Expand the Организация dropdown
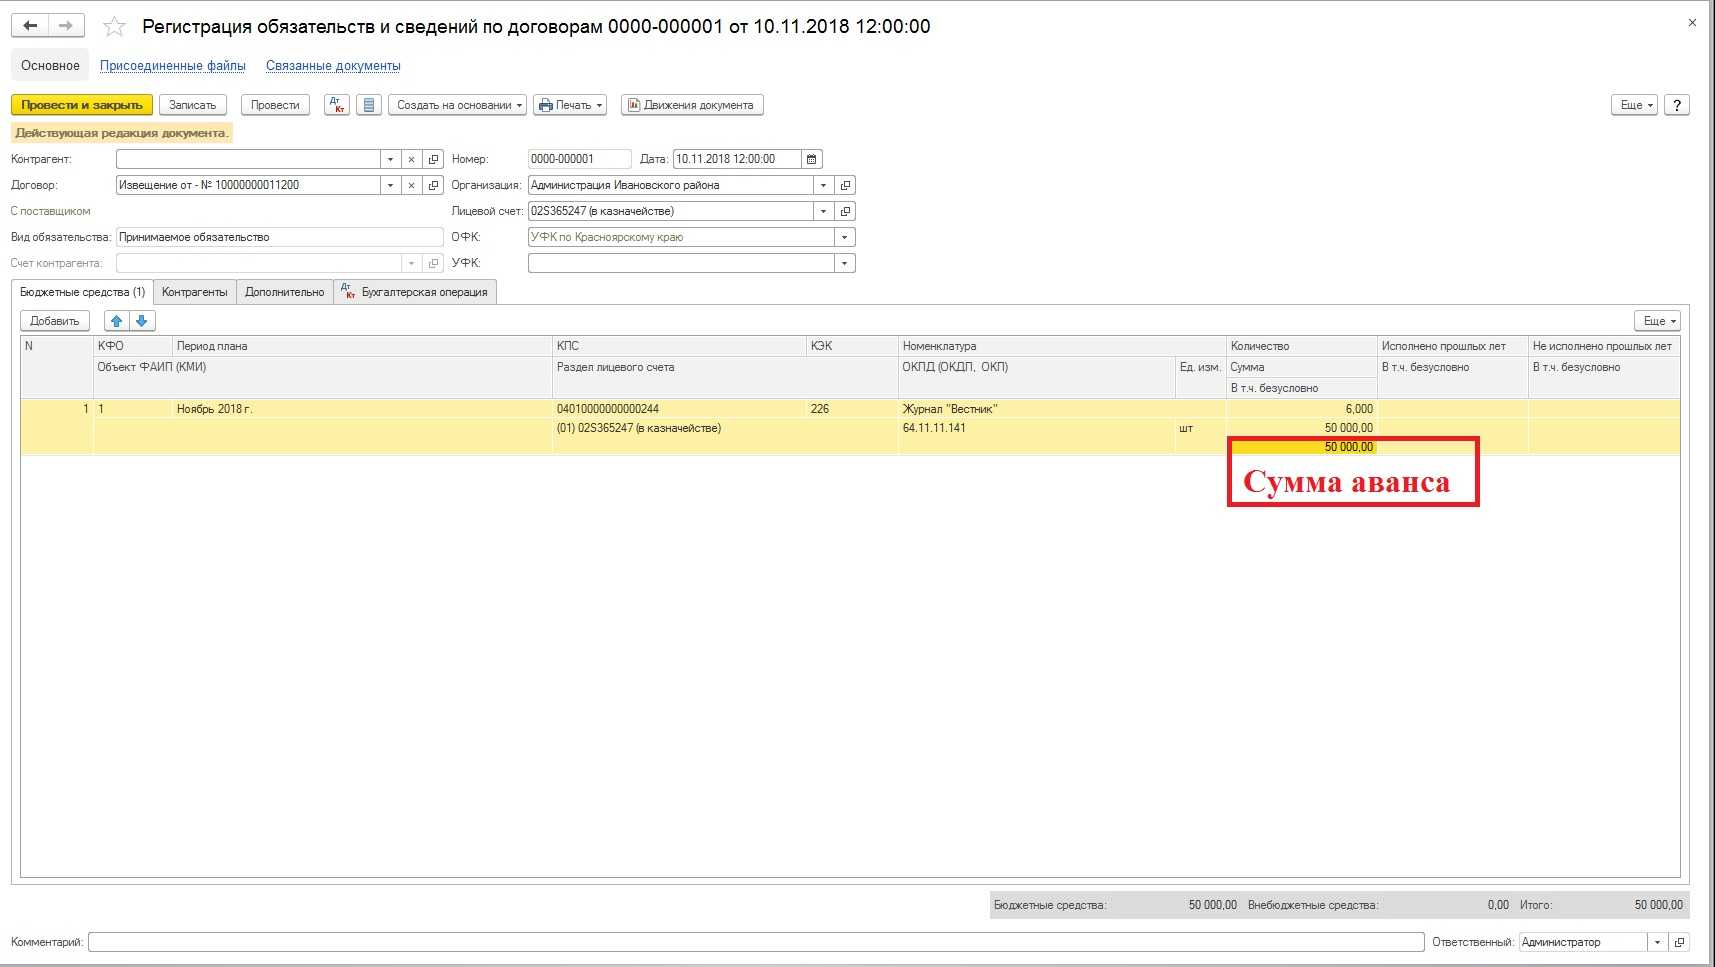Screen dimensions: 1715x967 pos(823,185)
